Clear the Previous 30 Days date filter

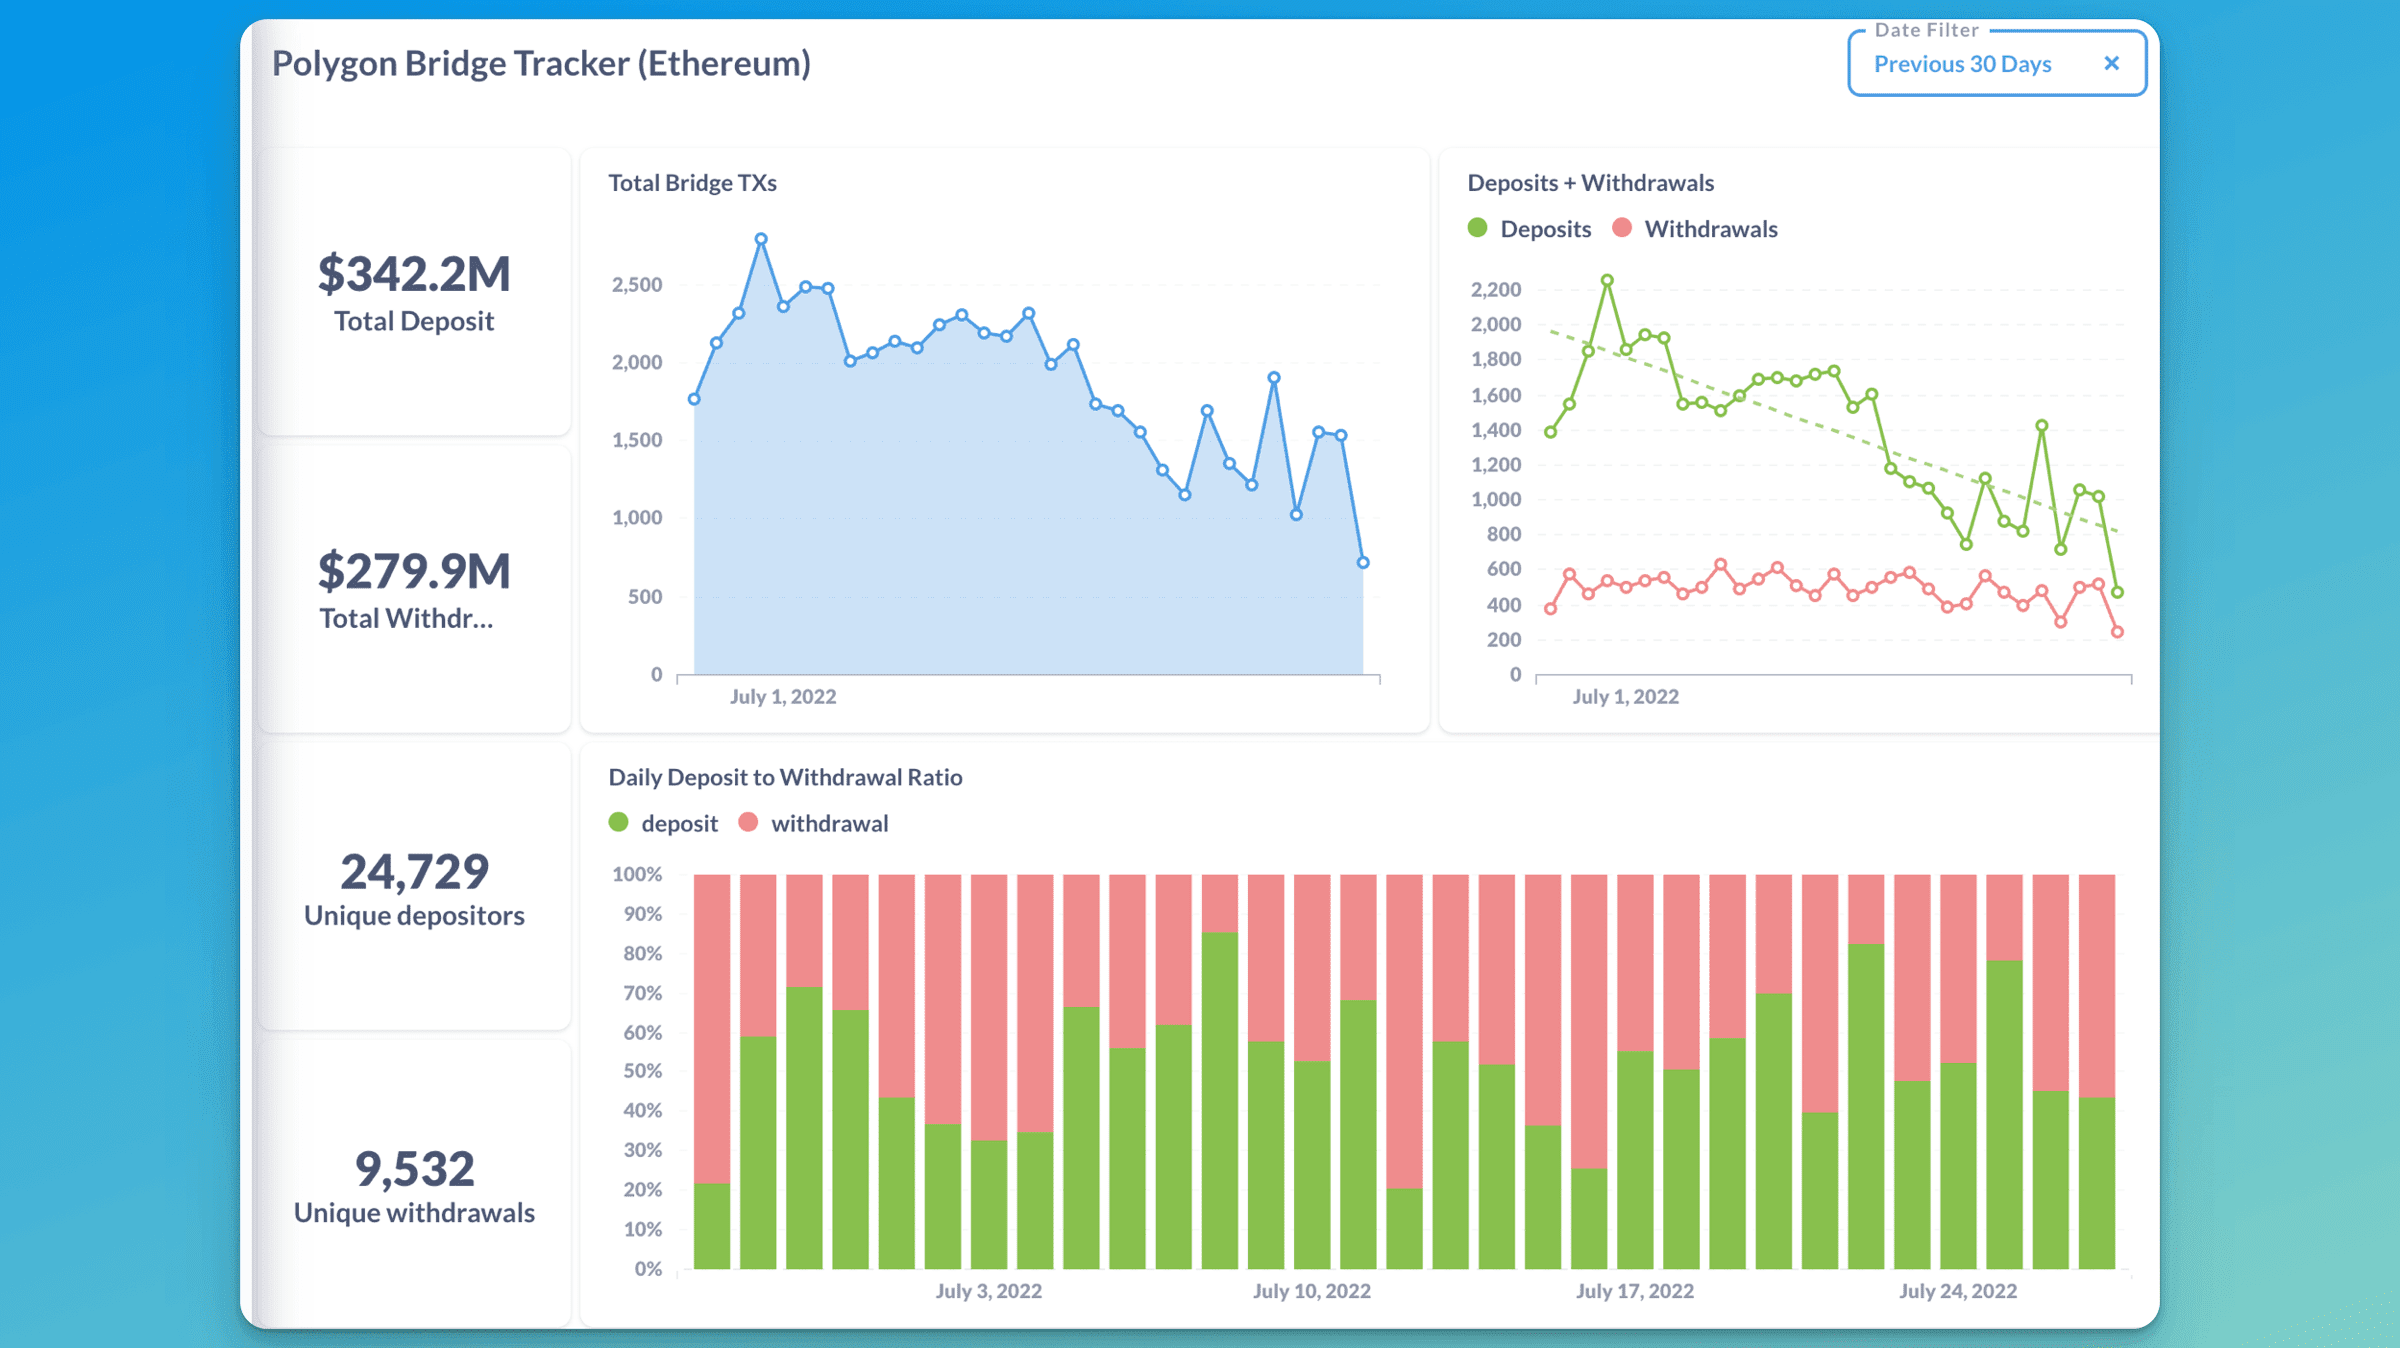click(x=2111, y=63)
